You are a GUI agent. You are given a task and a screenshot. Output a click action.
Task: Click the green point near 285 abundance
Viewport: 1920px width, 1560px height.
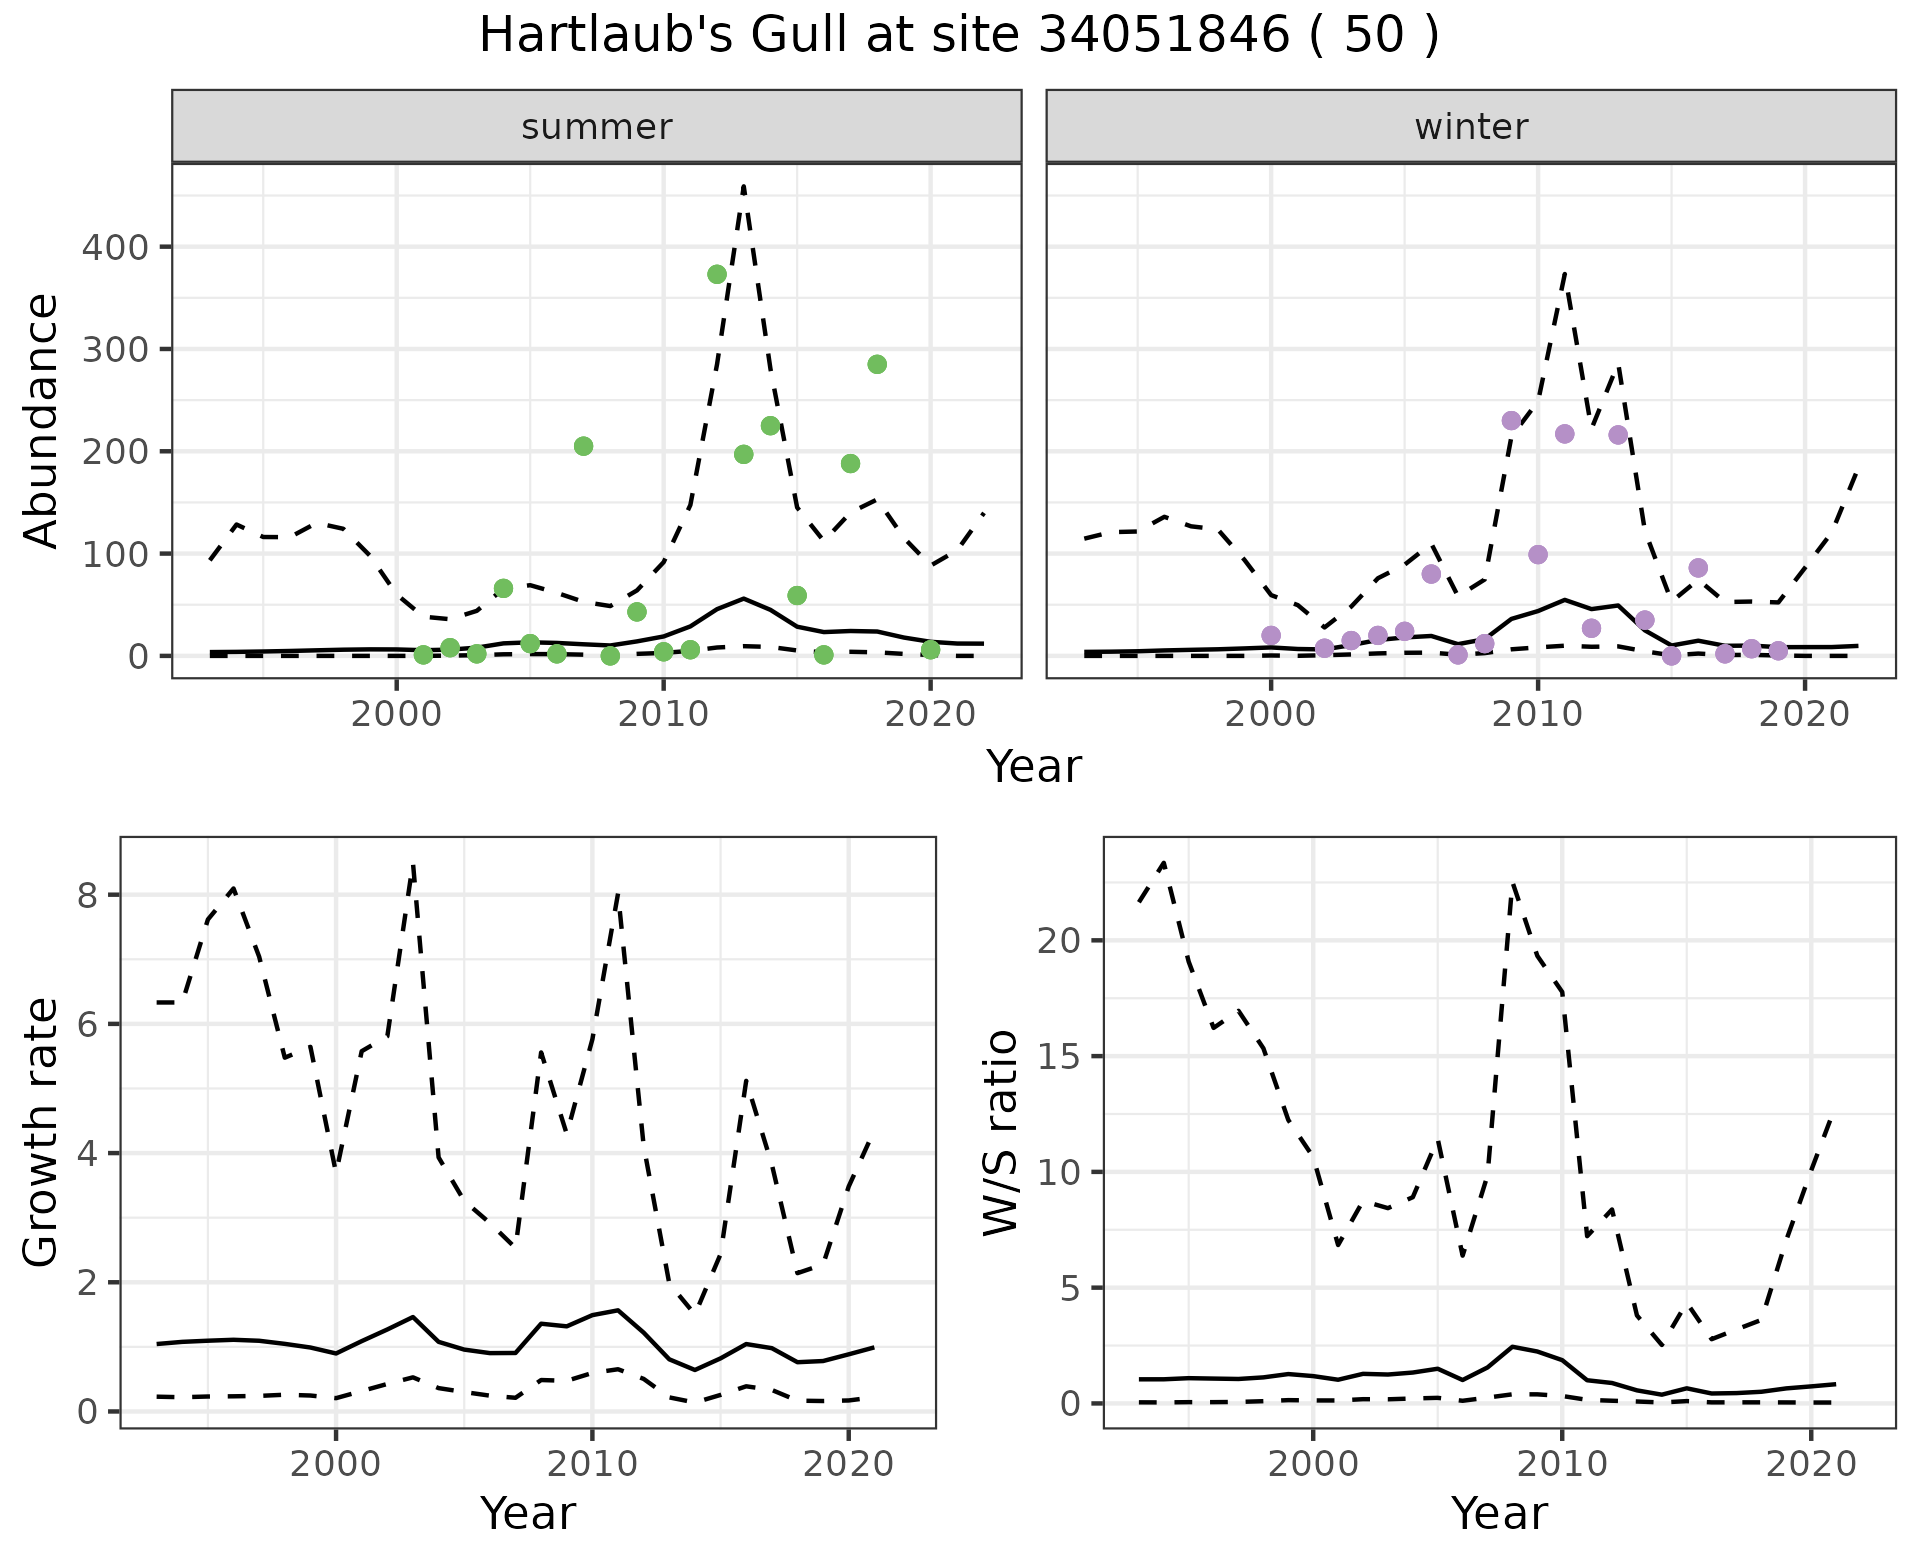pos(877,364)
